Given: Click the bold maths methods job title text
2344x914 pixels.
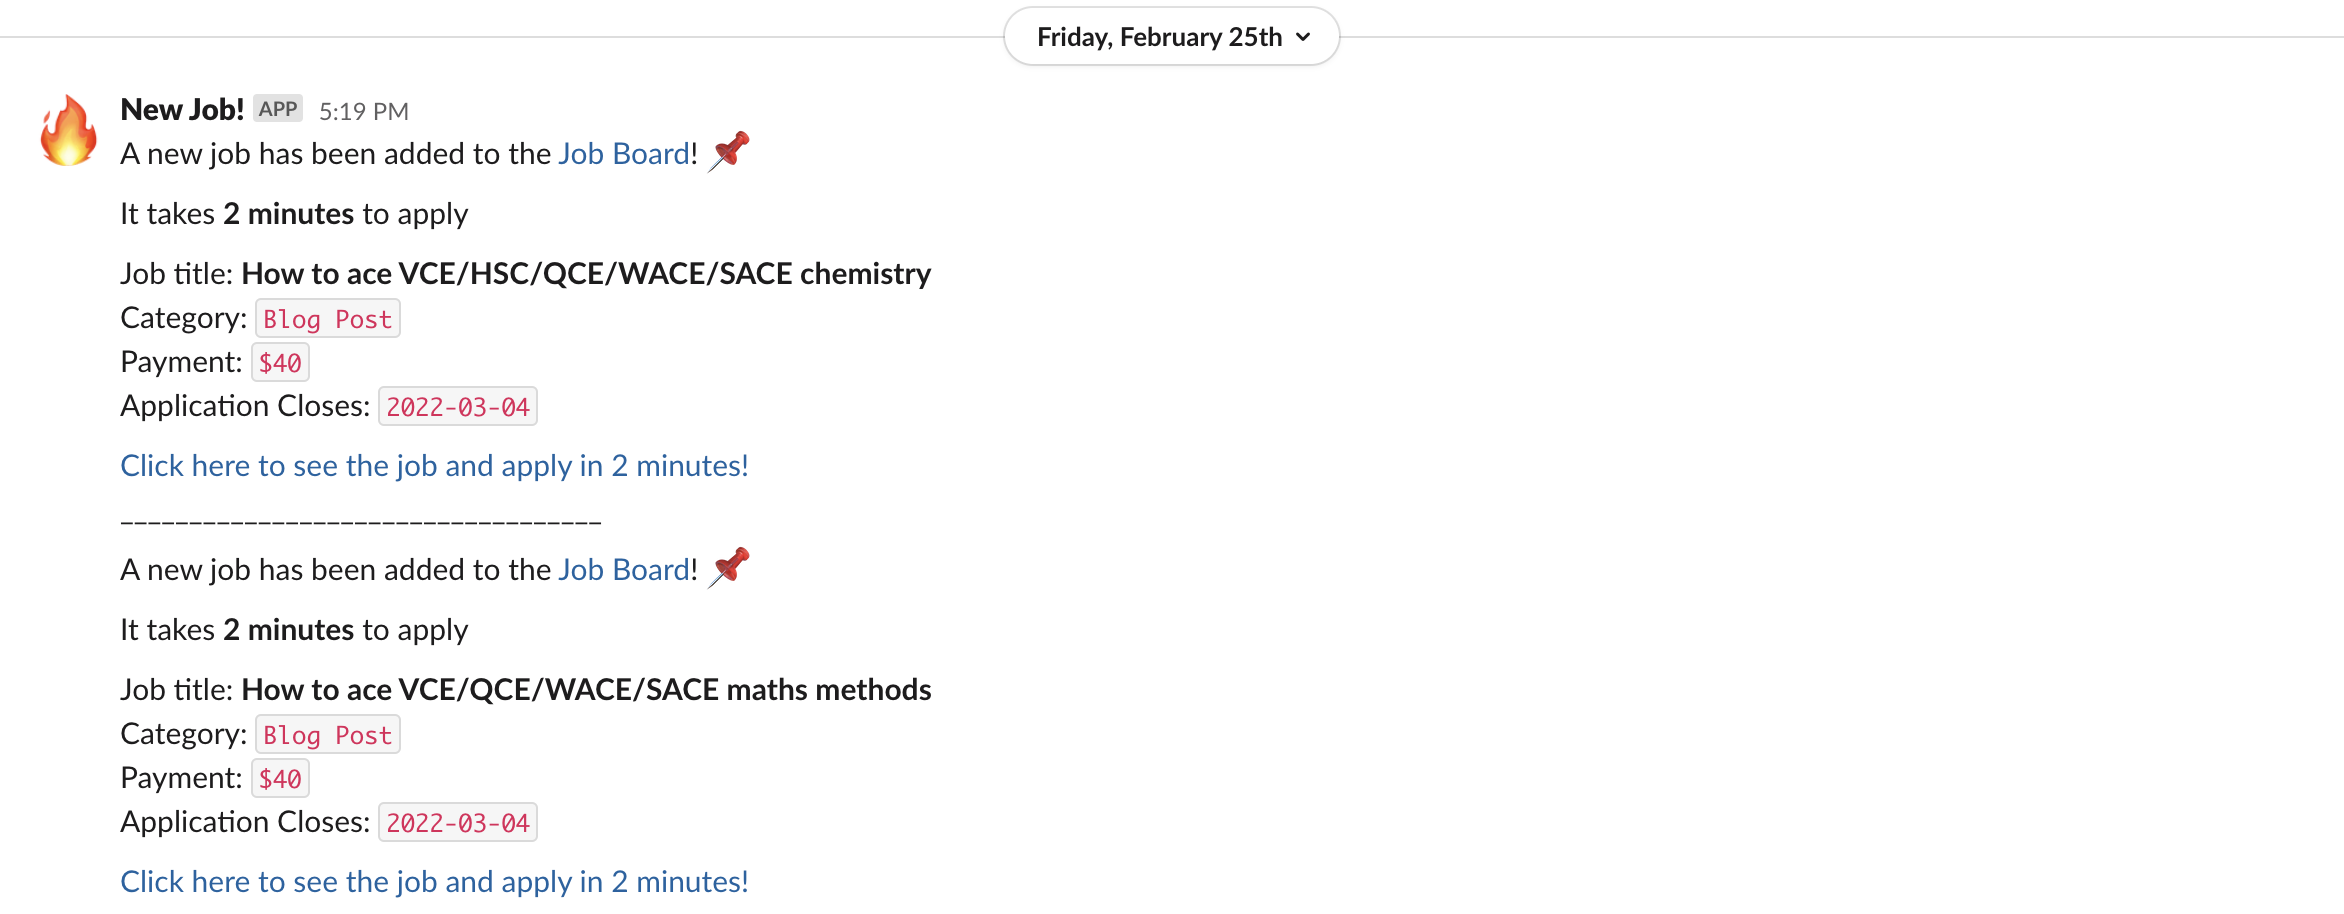Looking at the screenshot, I should (x=586, y=690).
